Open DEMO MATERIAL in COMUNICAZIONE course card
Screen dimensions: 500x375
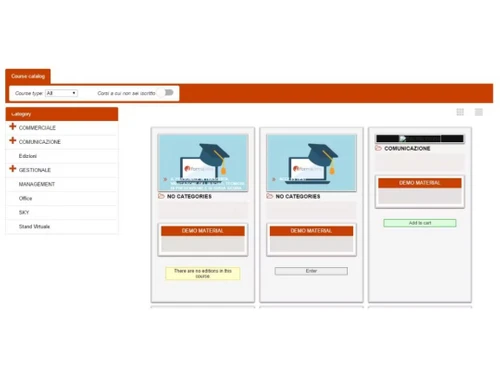(x=420, y=183)
